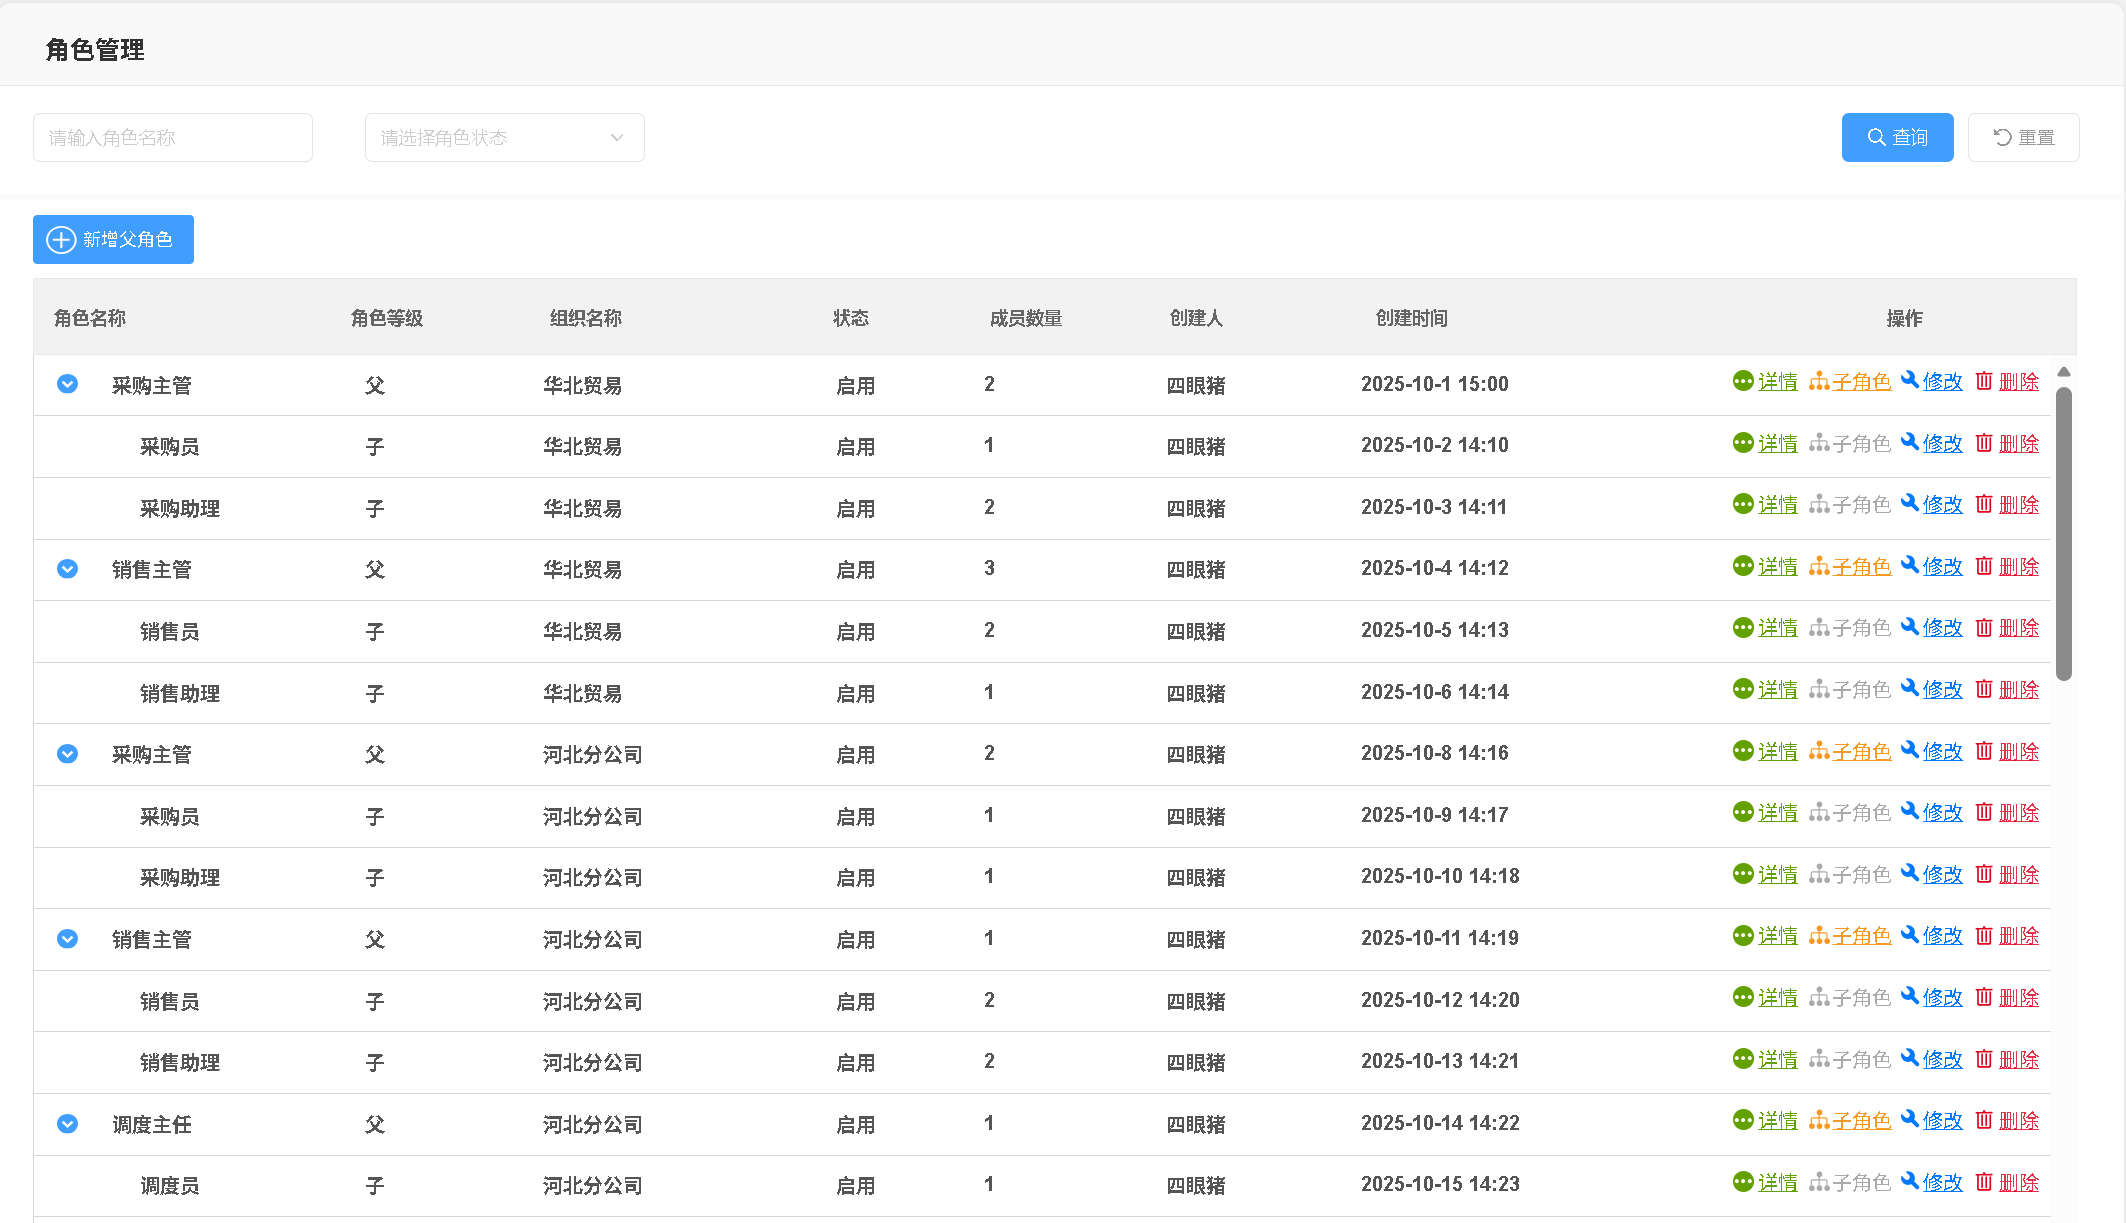Screen dimensions: 2126x1223
Task: Click the wrench 修改 icon for 调度主任
Action: [1910, 1120]
